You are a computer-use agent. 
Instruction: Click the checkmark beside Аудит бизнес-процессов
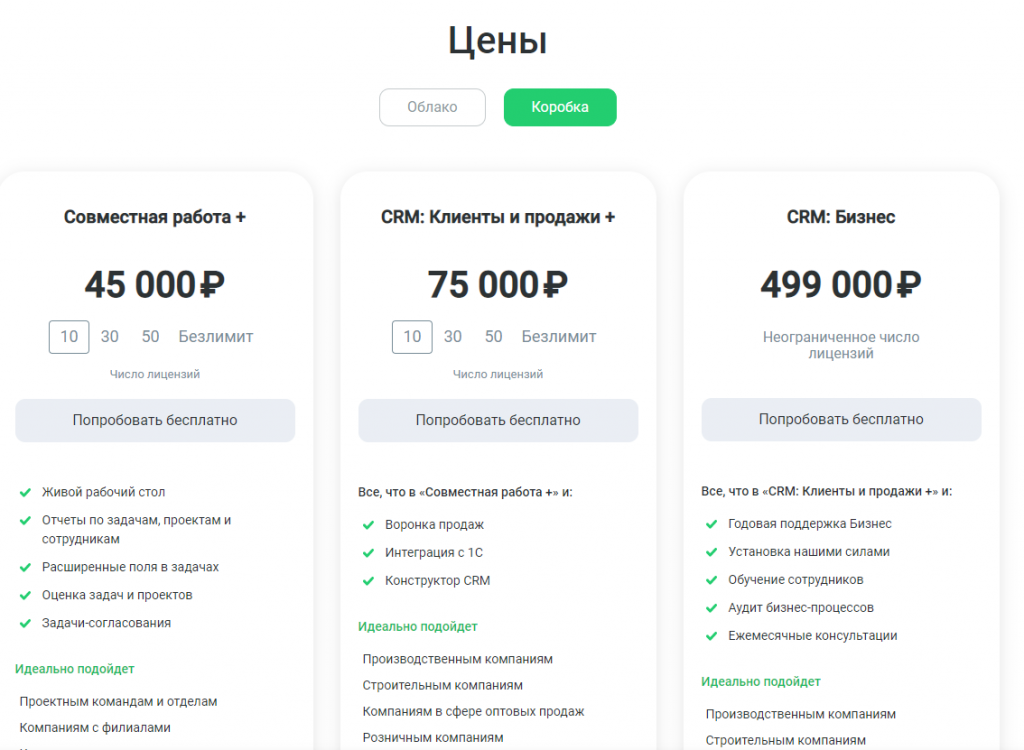click(x=712, y=608)
